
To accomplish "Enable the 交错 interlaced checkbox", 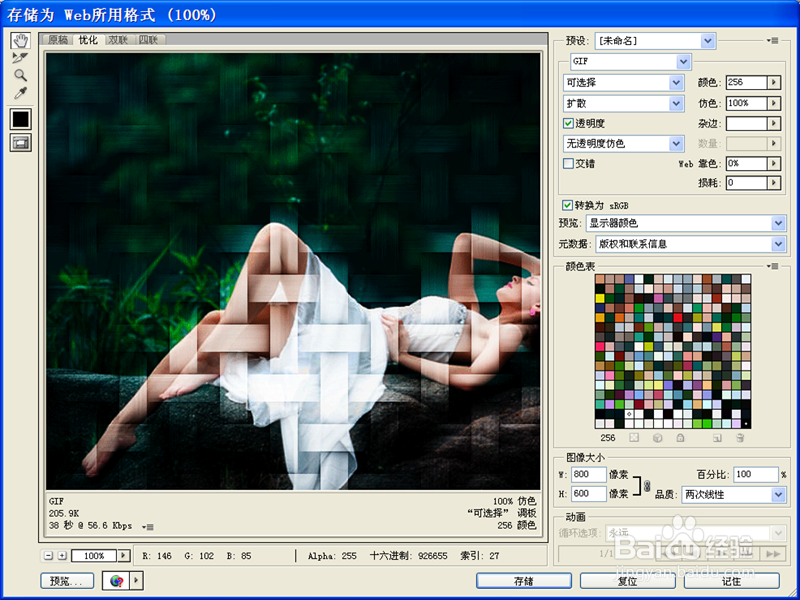I will (568, 163).
